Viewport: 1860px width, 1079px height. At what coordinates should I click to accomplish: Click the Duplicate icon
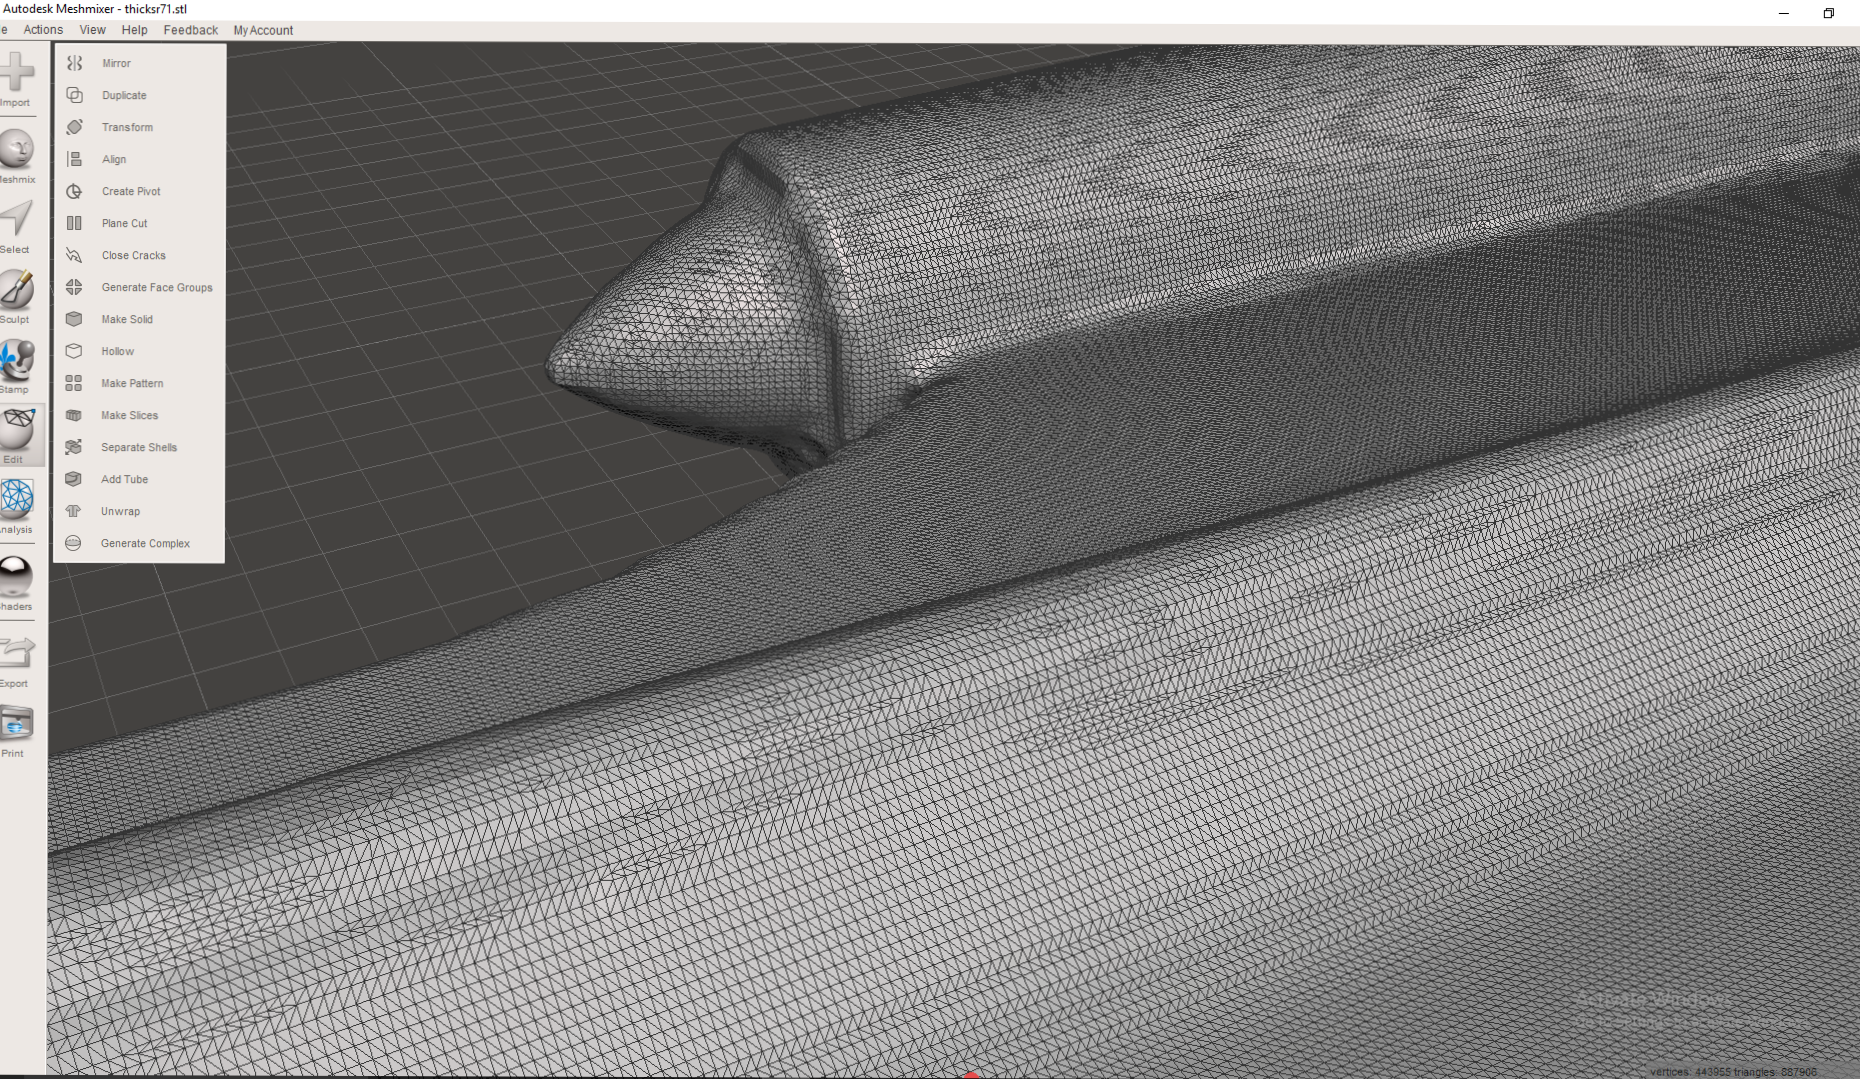coord(74,95)
